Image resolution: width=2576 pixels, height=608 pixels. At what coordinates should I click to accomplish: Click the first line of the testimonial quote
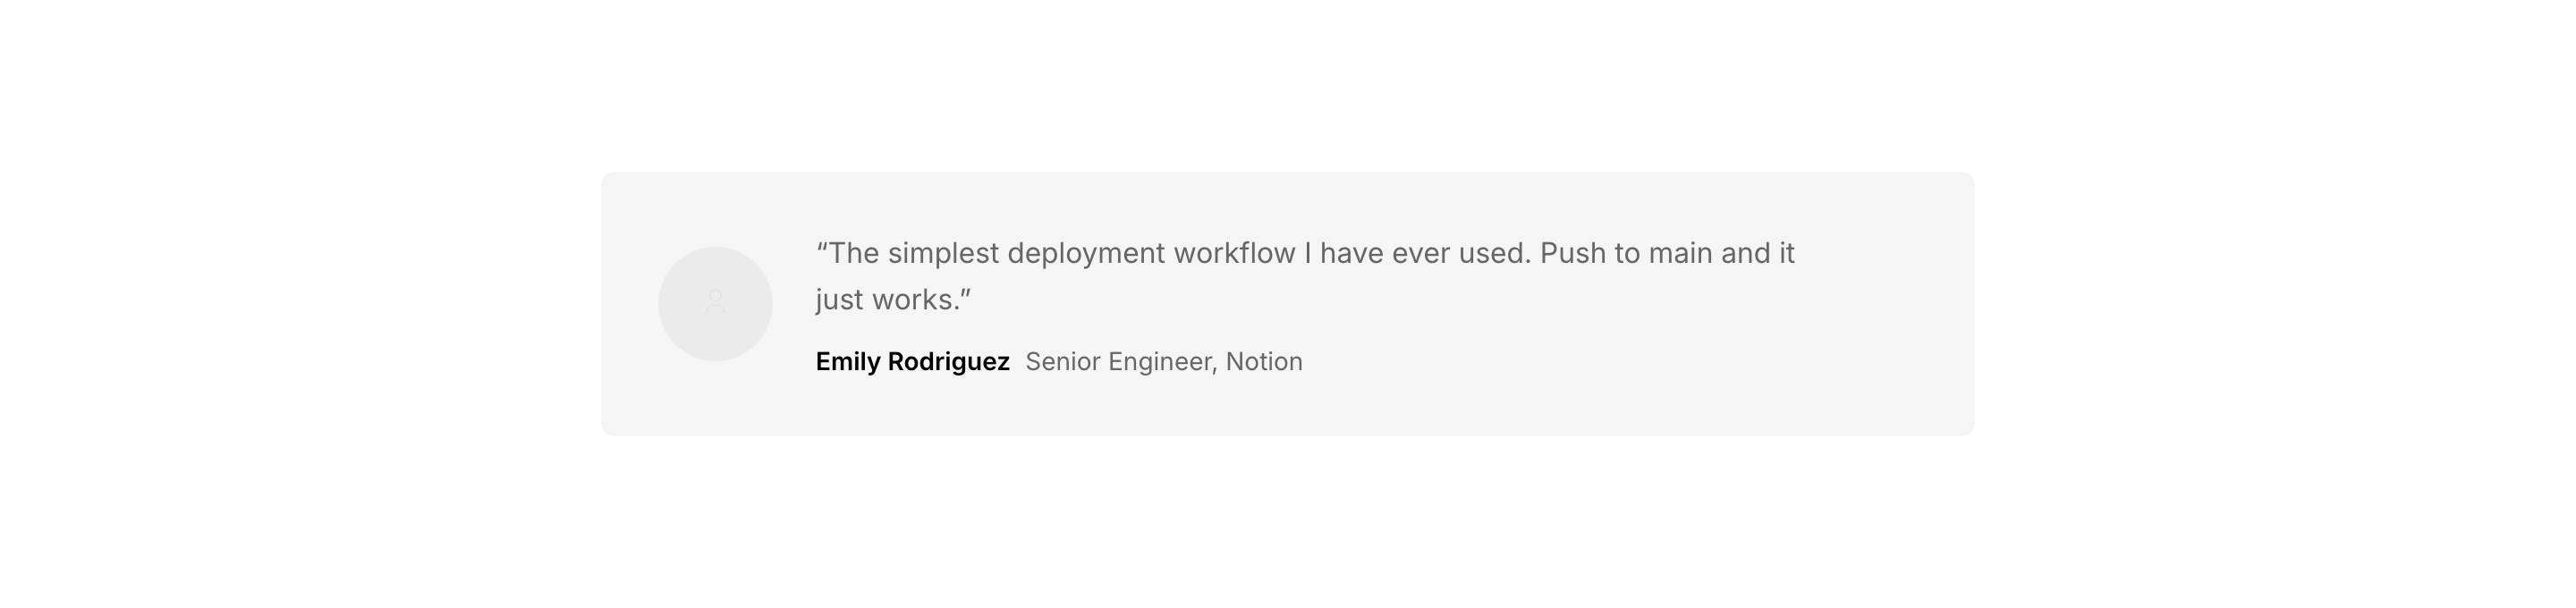(x=1305, y=254)
